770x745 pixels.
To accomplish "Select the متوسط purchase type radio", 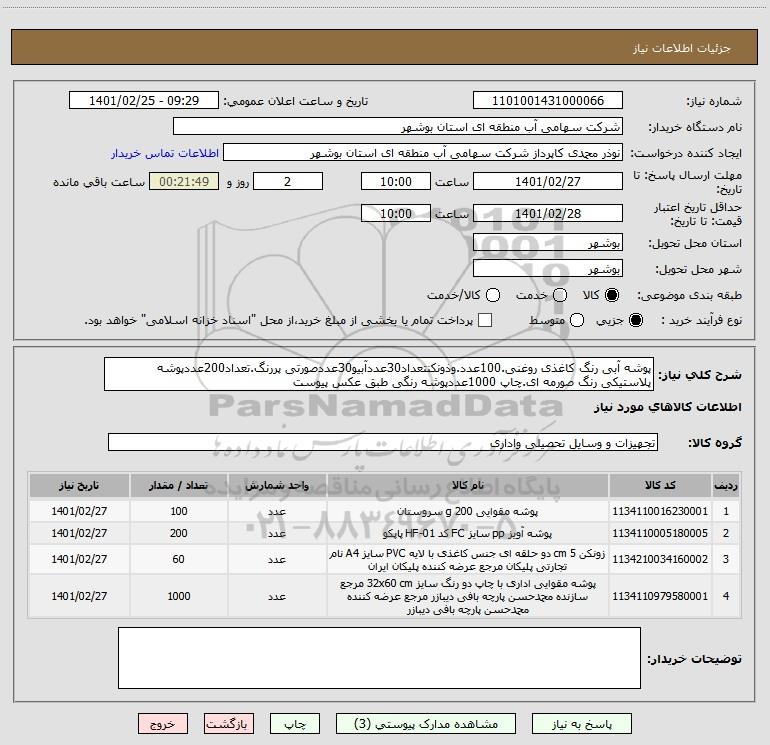I will click(x=577, y=320).
